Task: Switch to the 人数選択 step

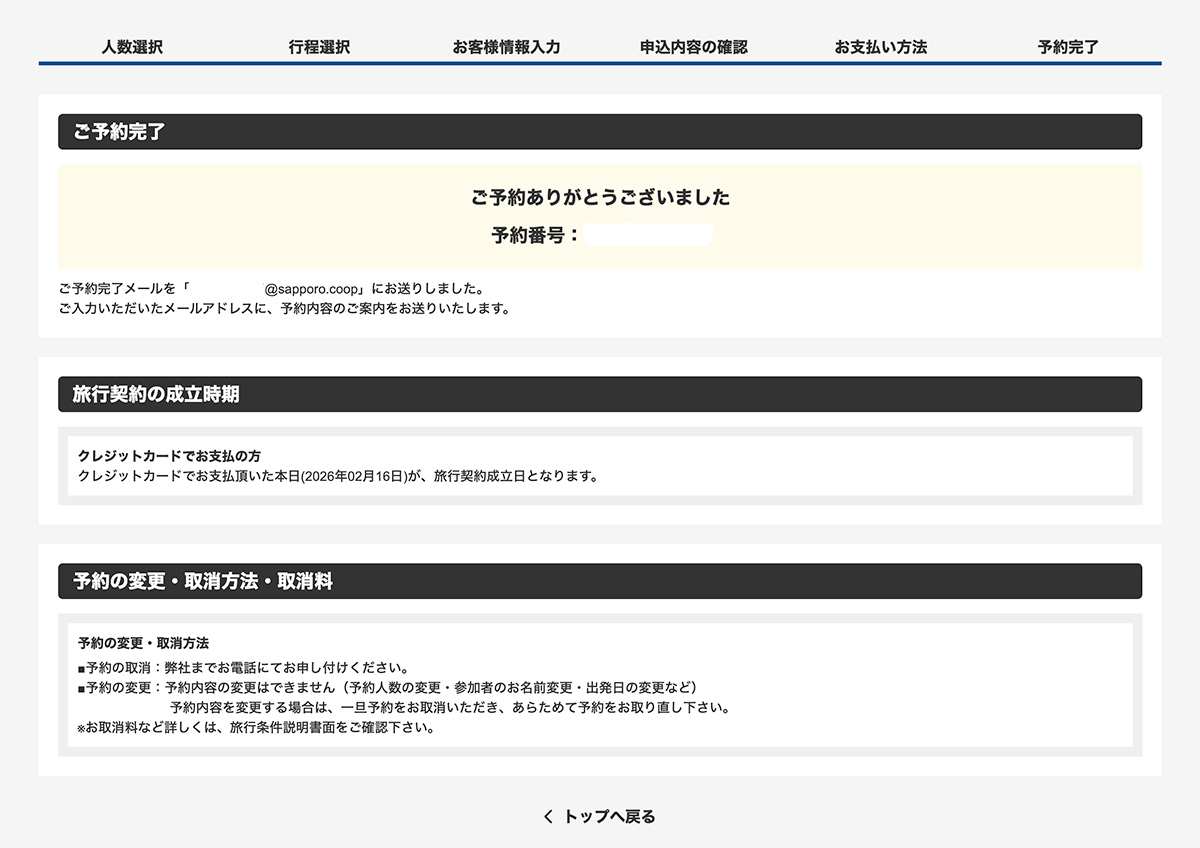Action: (x=134, y=46)
